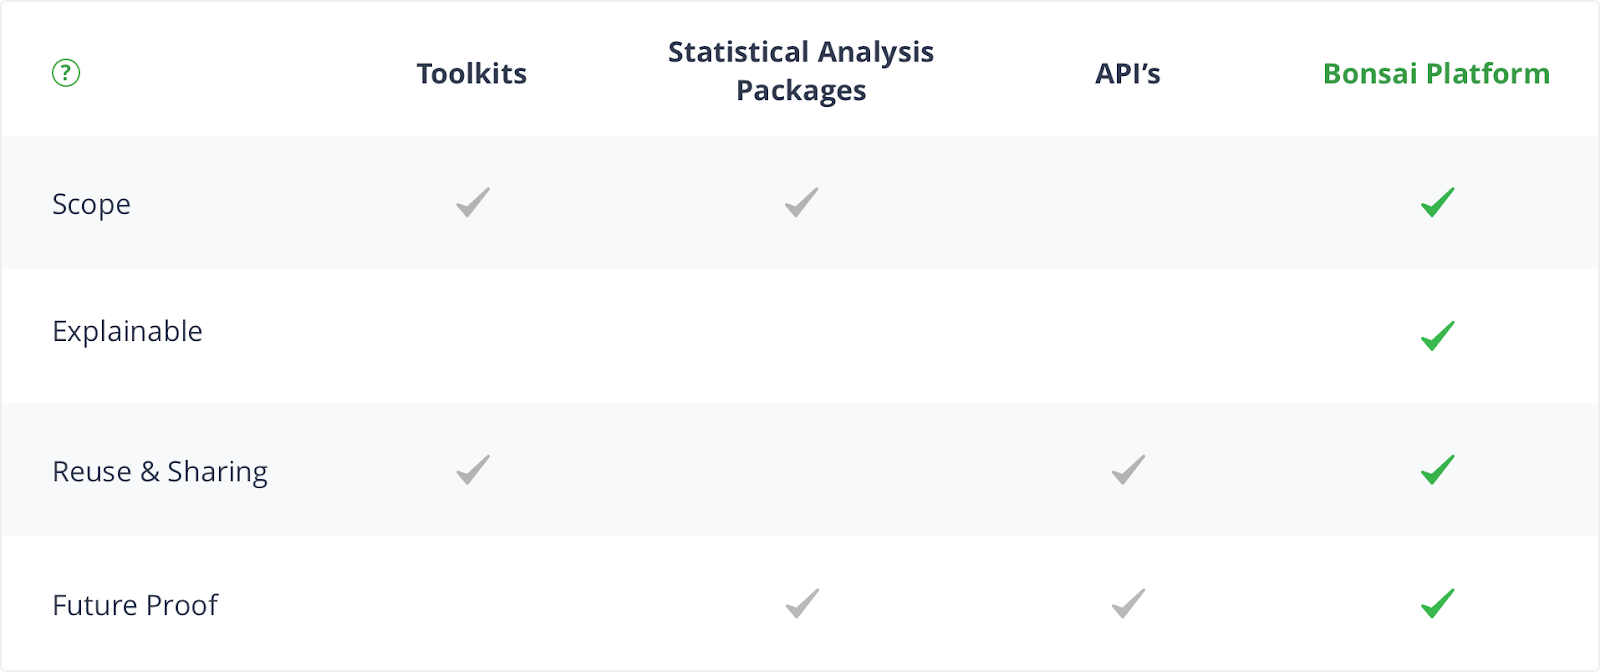Select the API's column header
Screen dimensions: 1600x672
(1128, 74)
